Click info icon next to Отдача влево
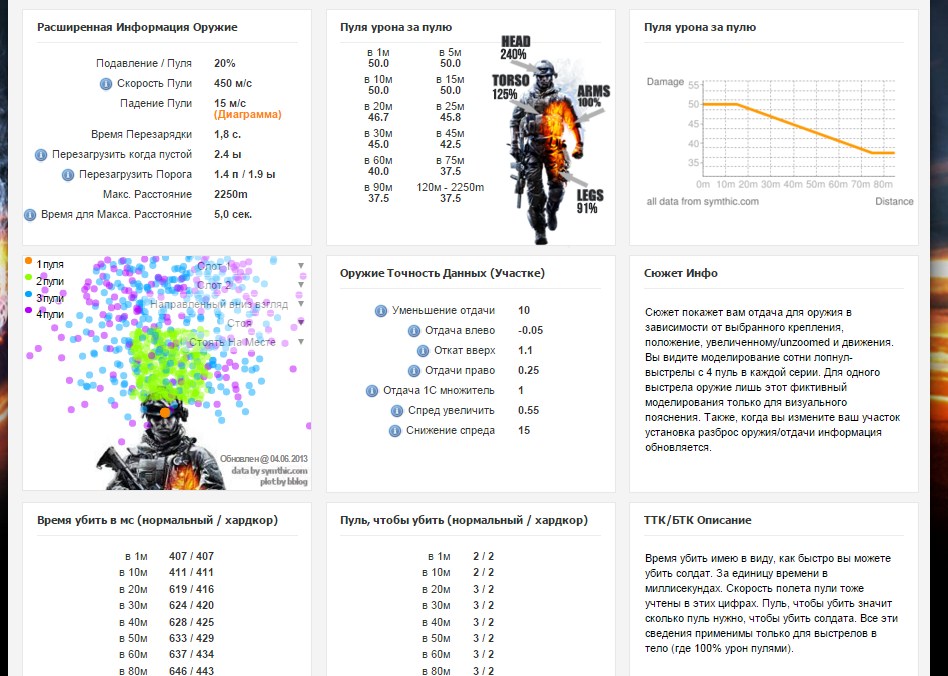This screenshot has width=948, height=676. point(414,331)
